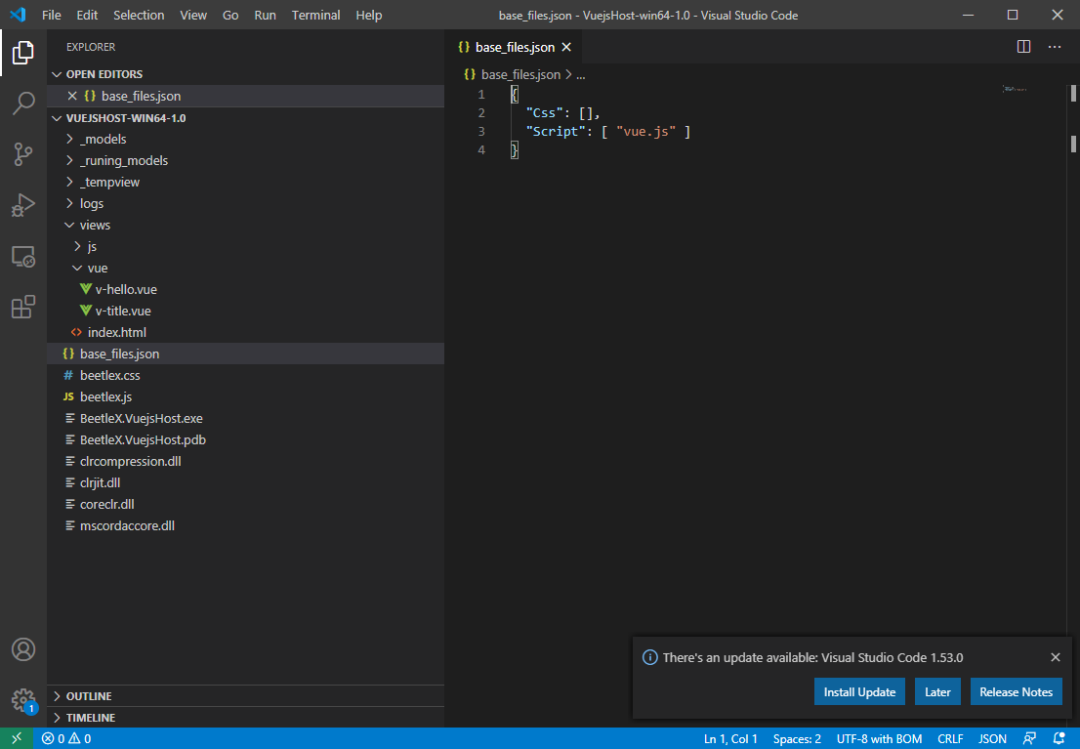Close base_files.json in Open Editors list
The width and height of the screenshot is (1080, 749).
click(72, 96)
